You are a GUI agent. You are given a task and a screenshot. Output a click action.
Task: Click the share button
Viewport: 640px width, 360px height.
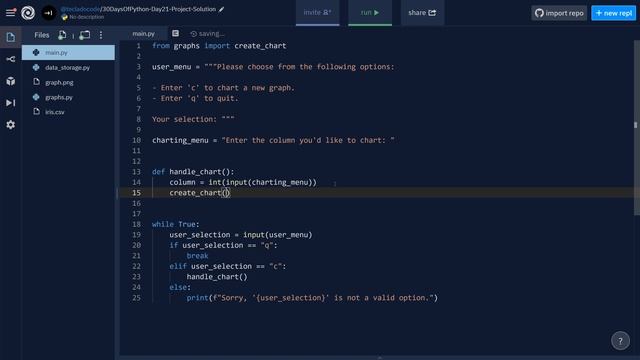pos(422,13)
